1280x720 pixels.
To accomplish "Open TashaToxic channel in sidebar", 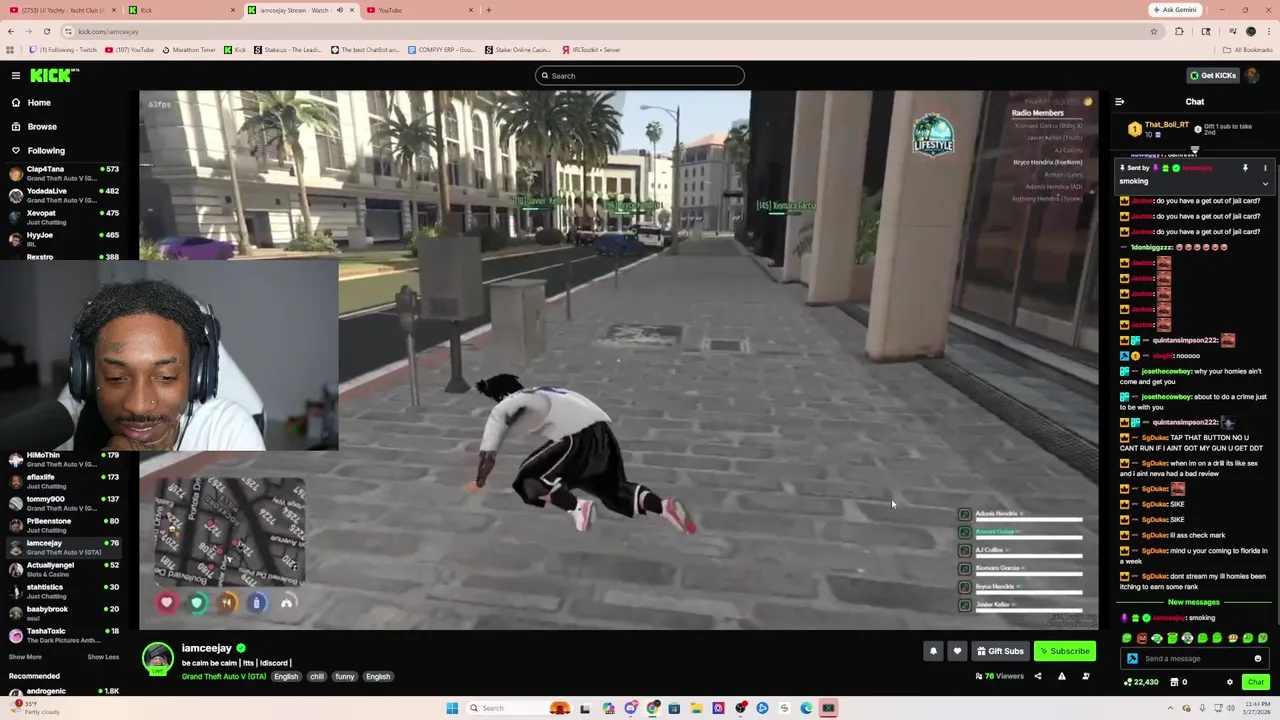I will click(x=62, y=635).
